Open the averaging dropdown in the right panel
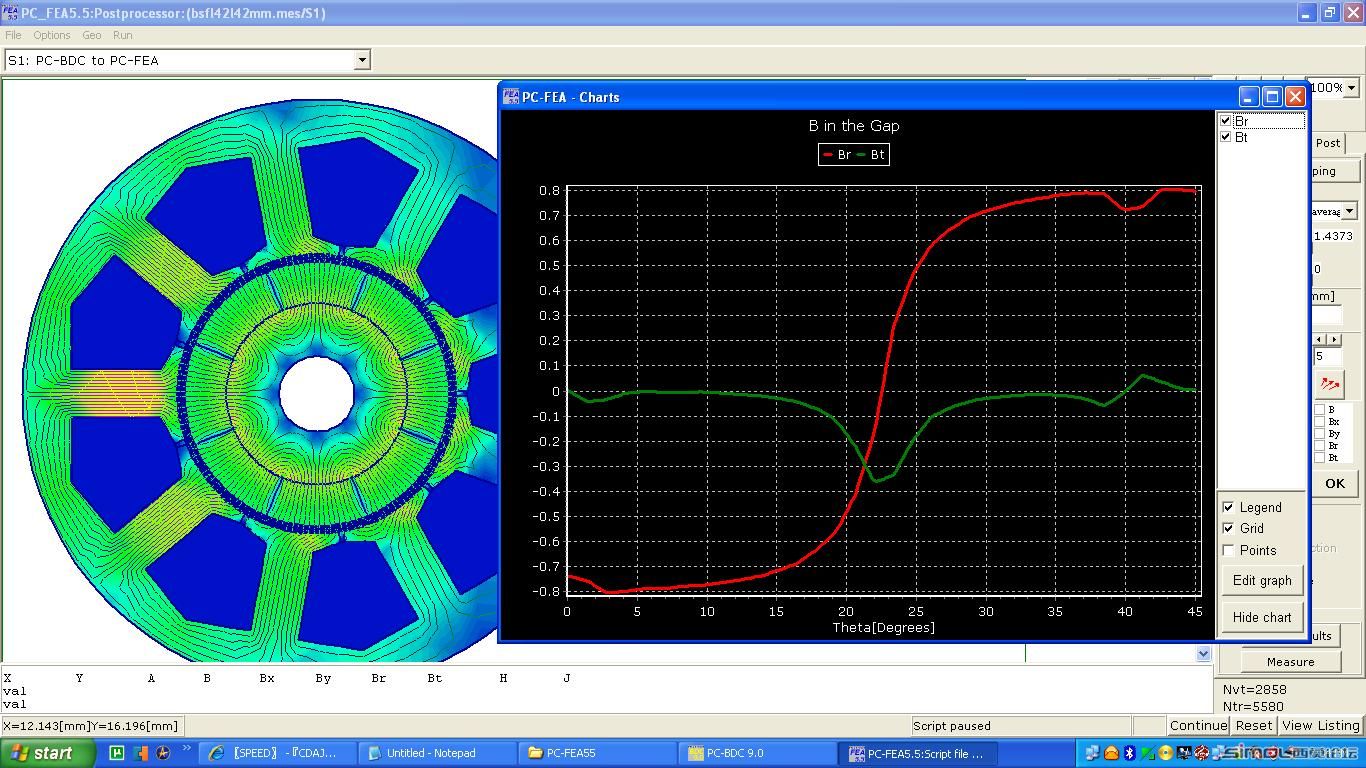1366x768 pixels. point(1349,211)
